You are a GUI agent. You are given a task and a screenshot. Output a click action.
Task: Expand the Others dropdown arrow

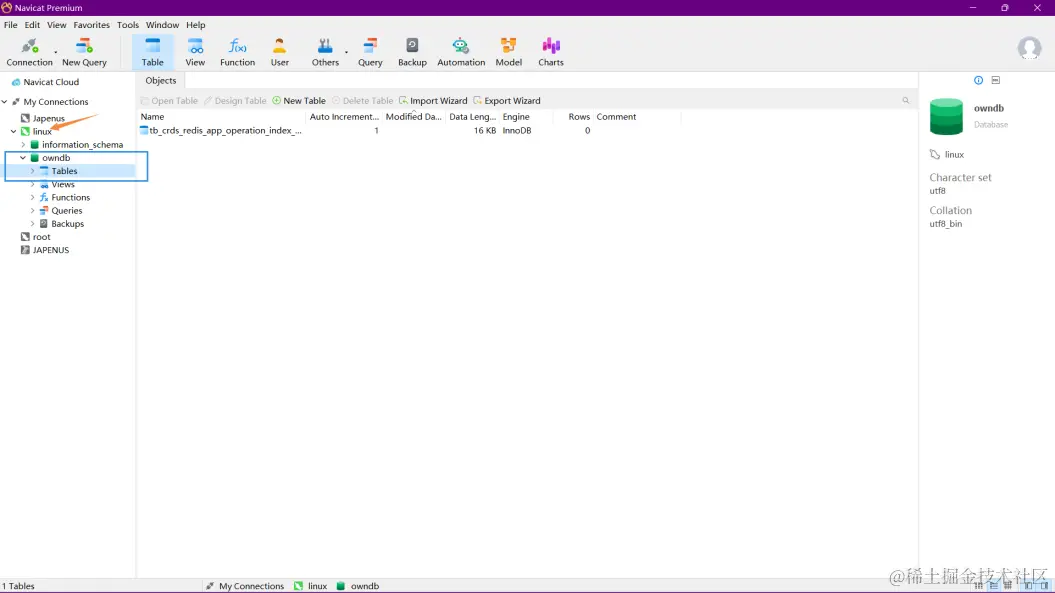point(347,53)
